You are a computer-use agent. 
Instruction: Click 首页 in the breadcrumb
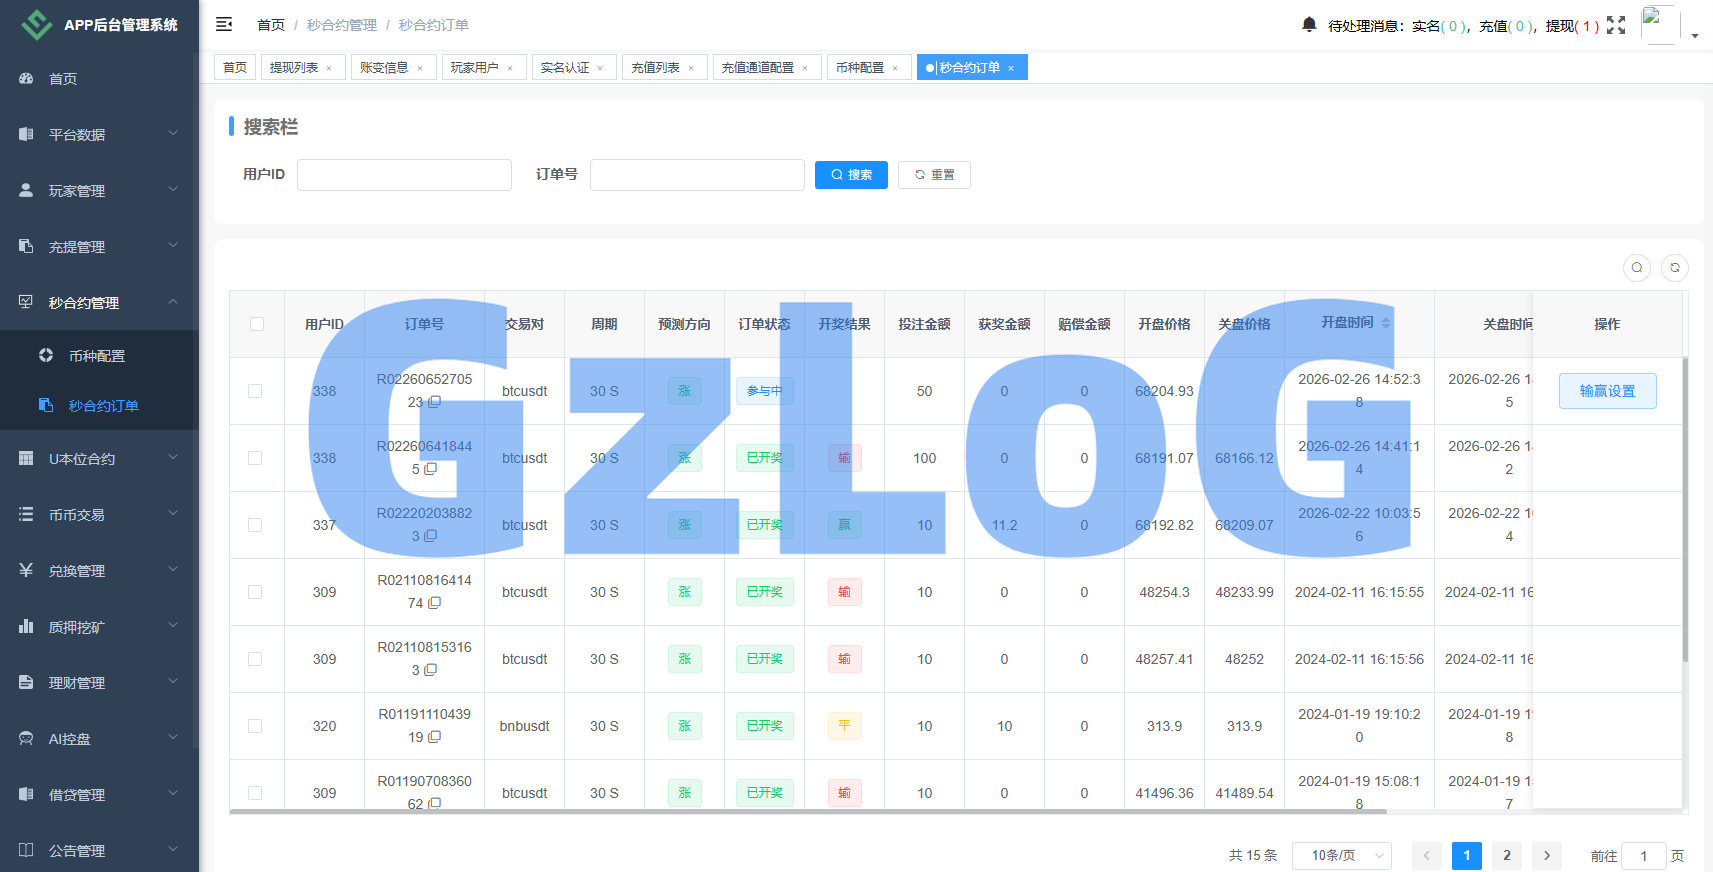[271, 24]
